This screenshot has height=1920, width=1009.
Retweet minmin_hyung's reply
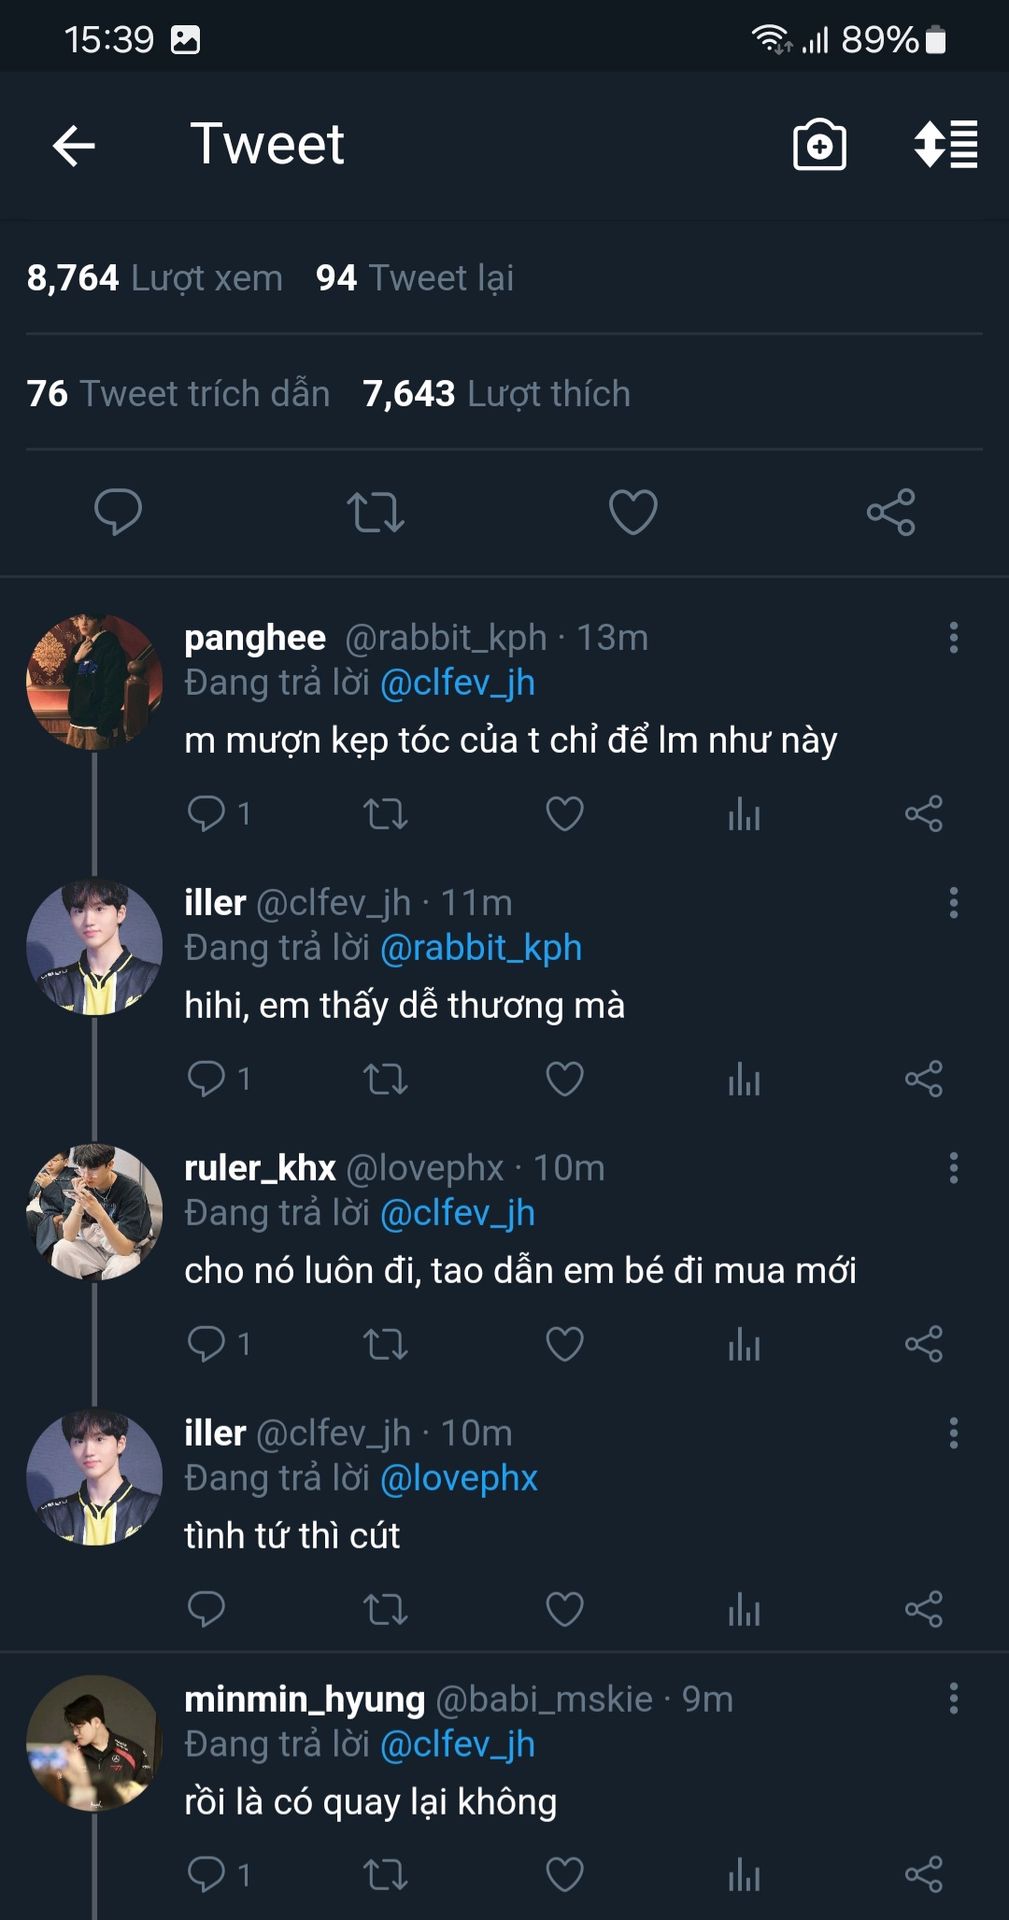pyautogui.click(x=385, y=1874)
